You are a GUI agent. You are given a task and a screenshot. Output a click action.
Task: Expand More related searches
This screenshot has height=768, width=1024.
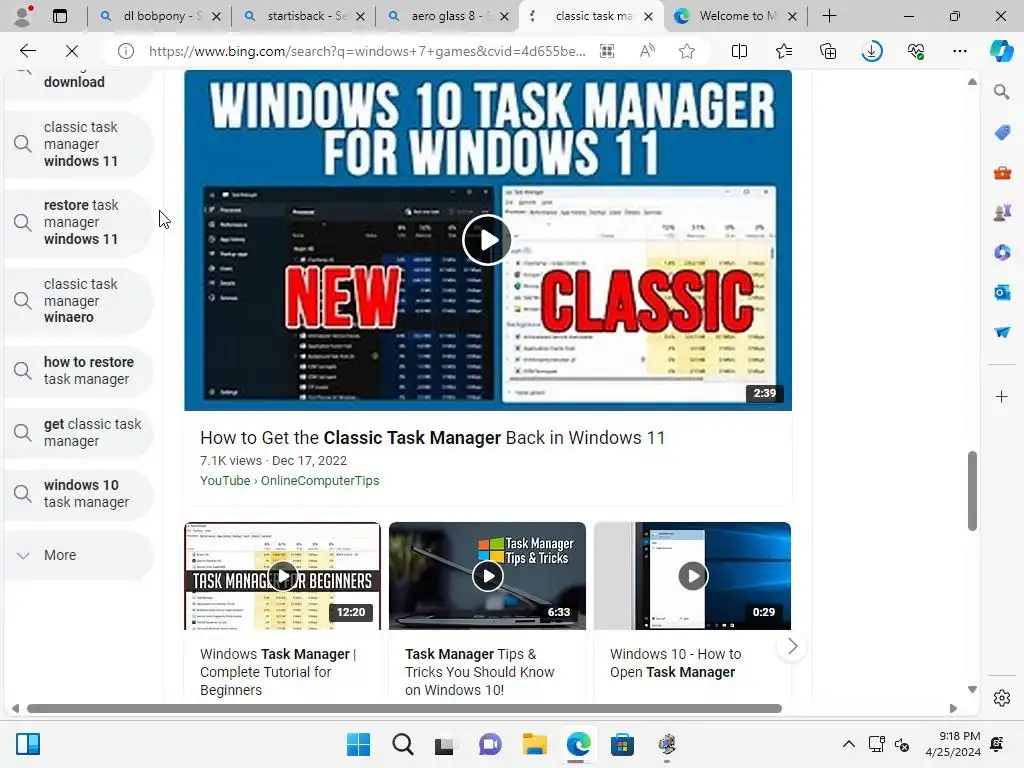(78, 555)
